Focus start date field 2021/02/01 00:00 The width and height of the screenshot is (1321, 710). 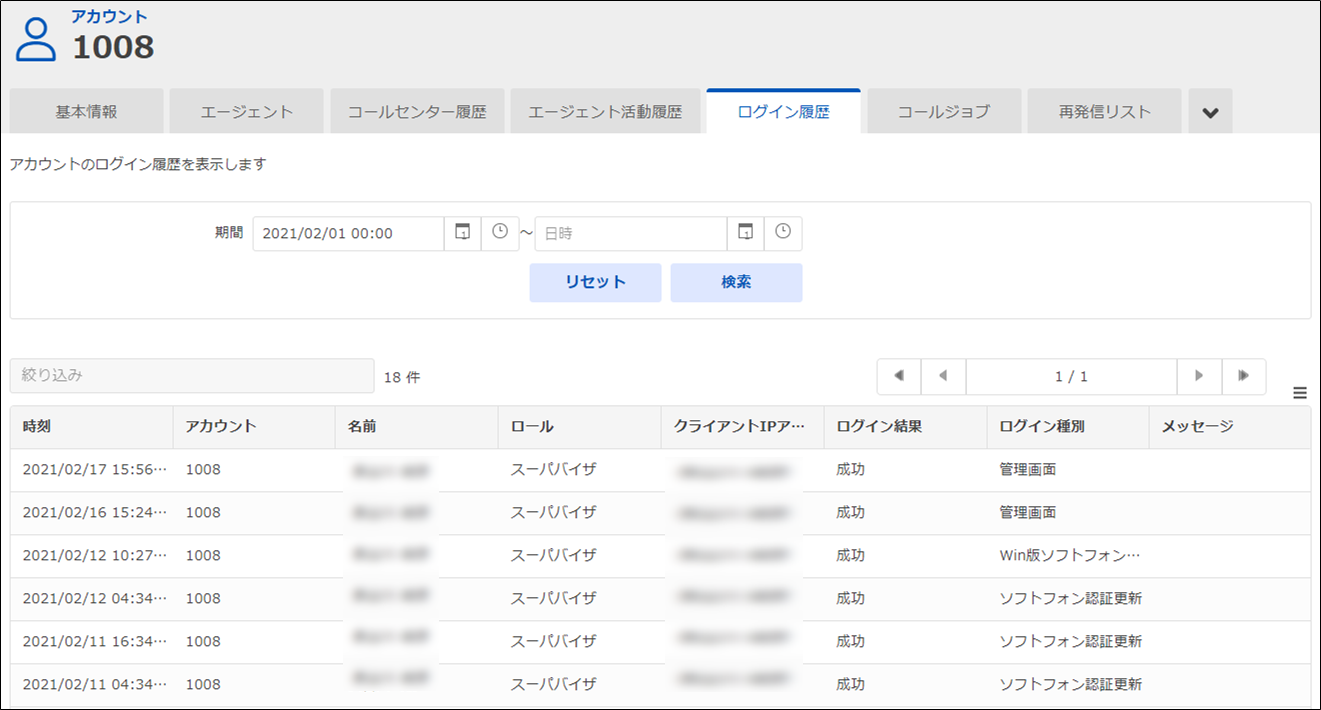[x=348, y=233]
